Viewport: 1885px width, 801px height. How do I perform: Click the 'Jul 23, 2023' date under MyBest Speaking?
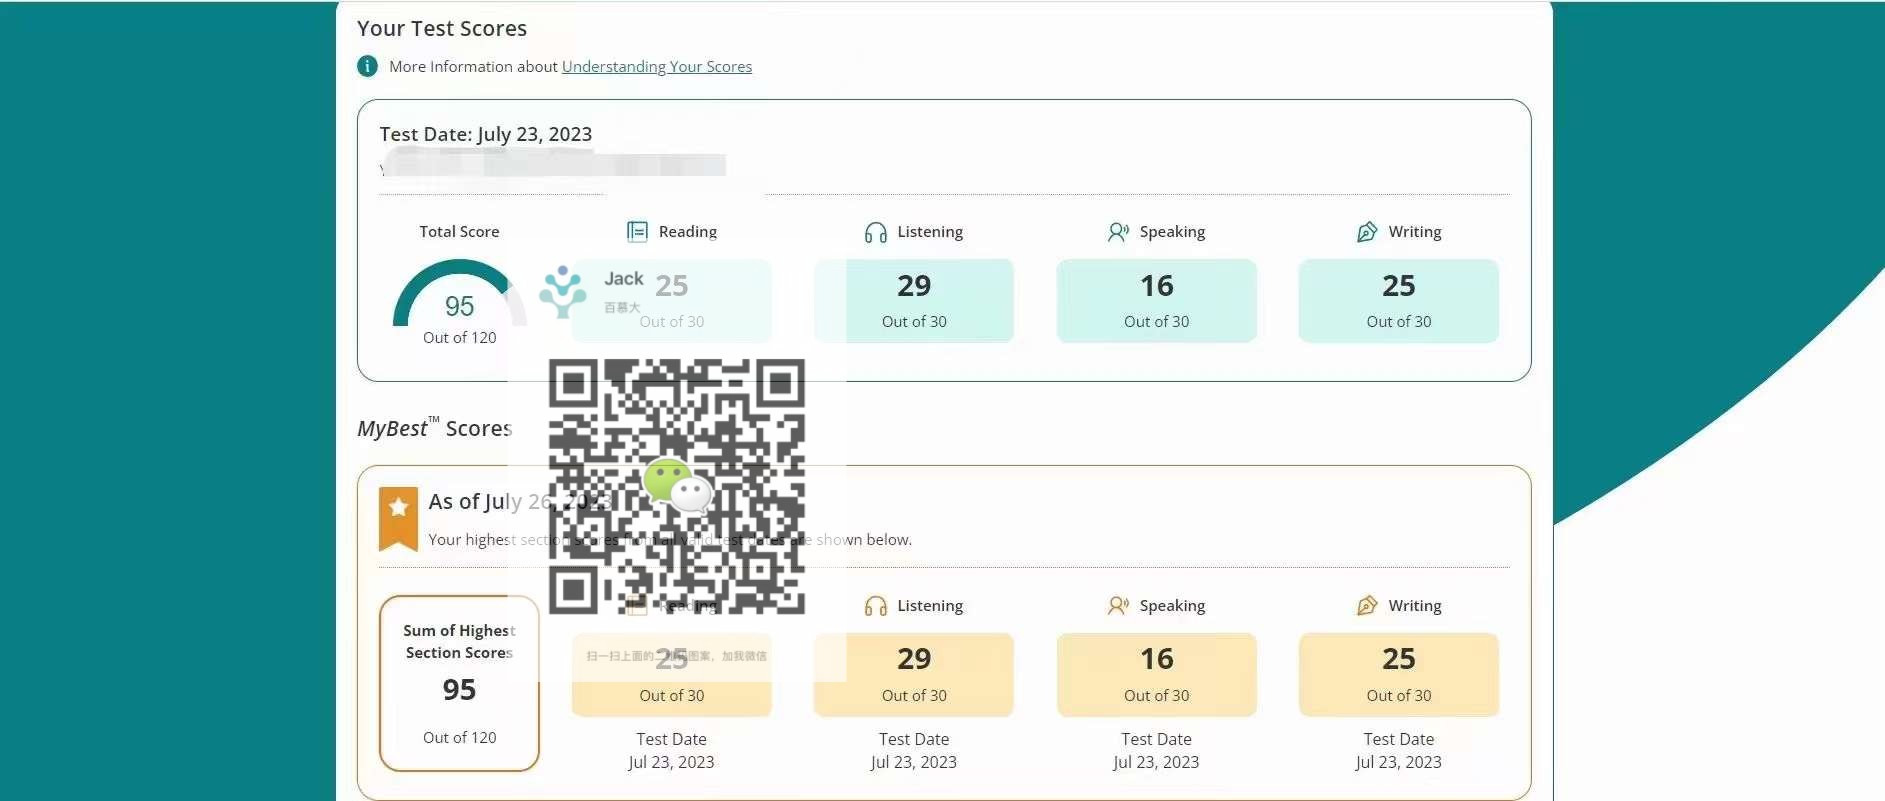pos(1156,762)
